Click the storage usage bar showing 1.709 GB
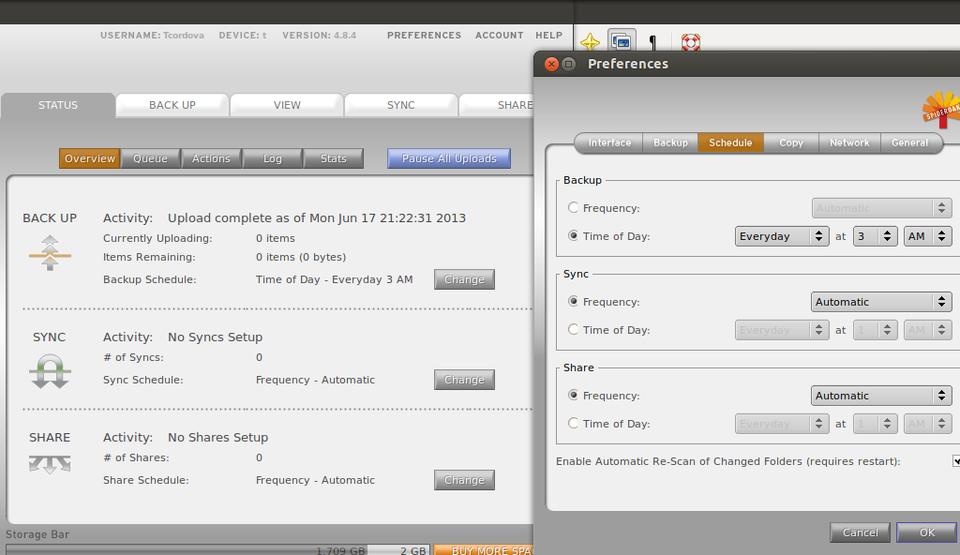960x555 pixels. [217, 550]
